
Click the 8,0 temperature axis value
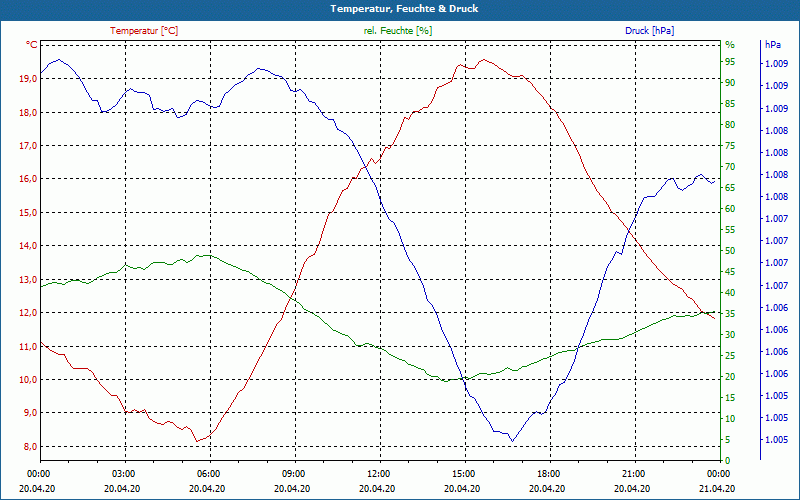coord(30,446)
